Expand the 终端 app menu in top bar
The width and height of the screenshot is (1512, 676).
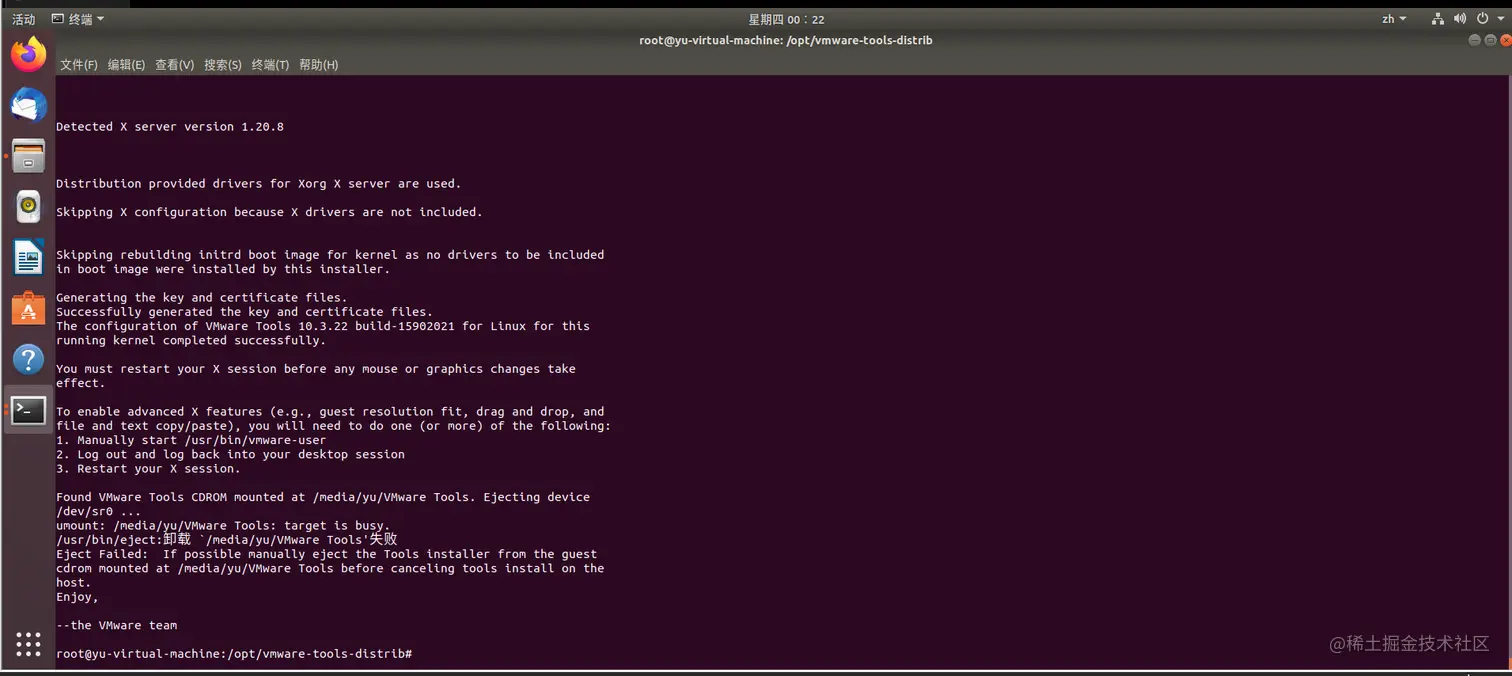click(x=78, y=19)
